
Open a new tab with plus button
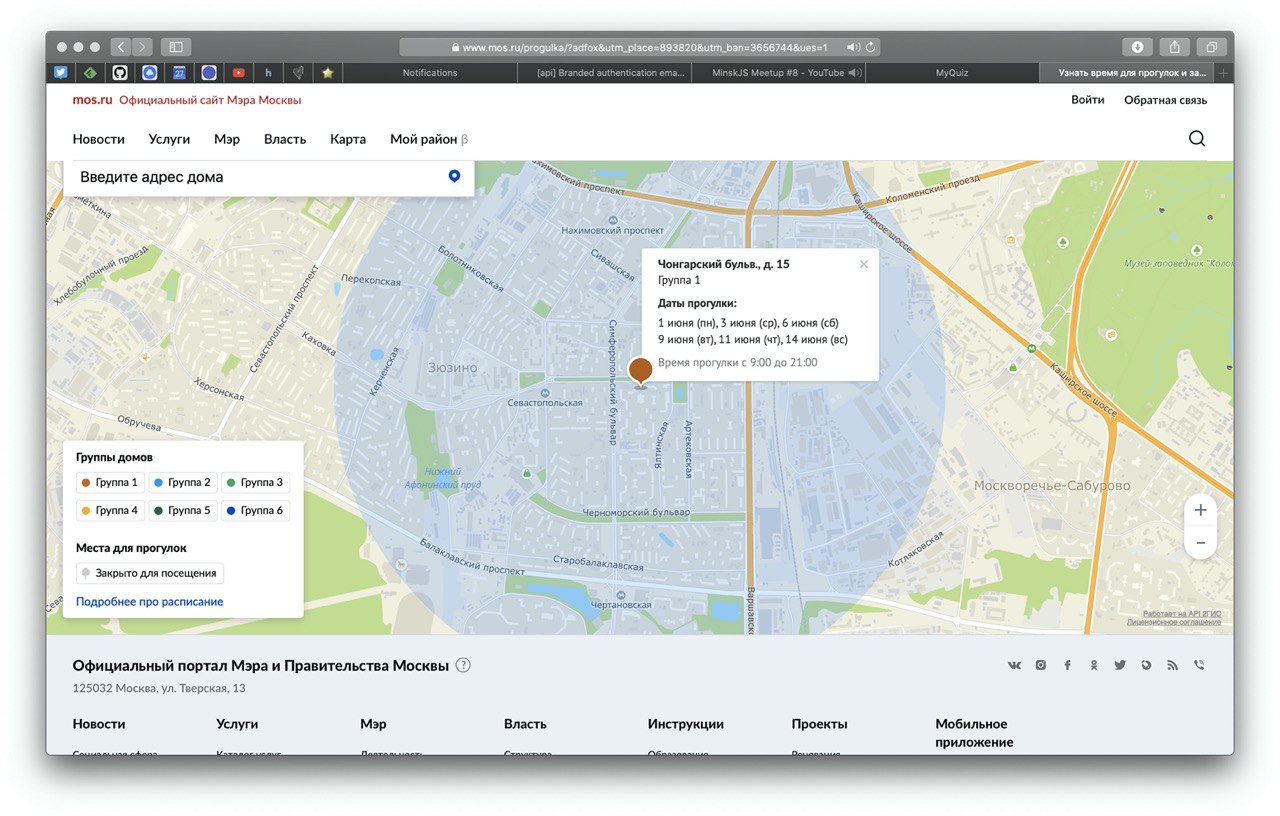click(1224, 73)
